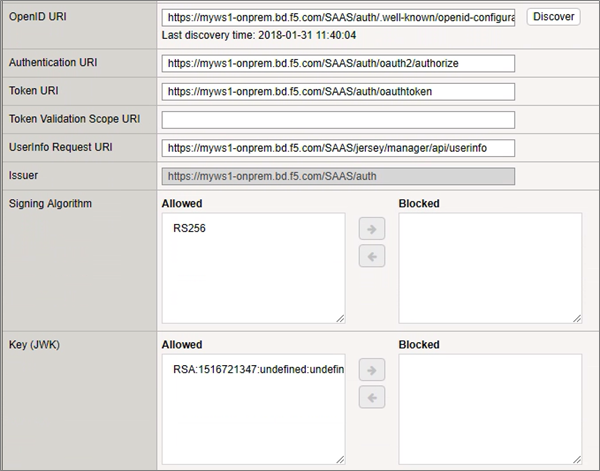Grab resize handle of Signing Algorithm Allowed box
Screen dimensions: 600x471
[x=340, y=318]
